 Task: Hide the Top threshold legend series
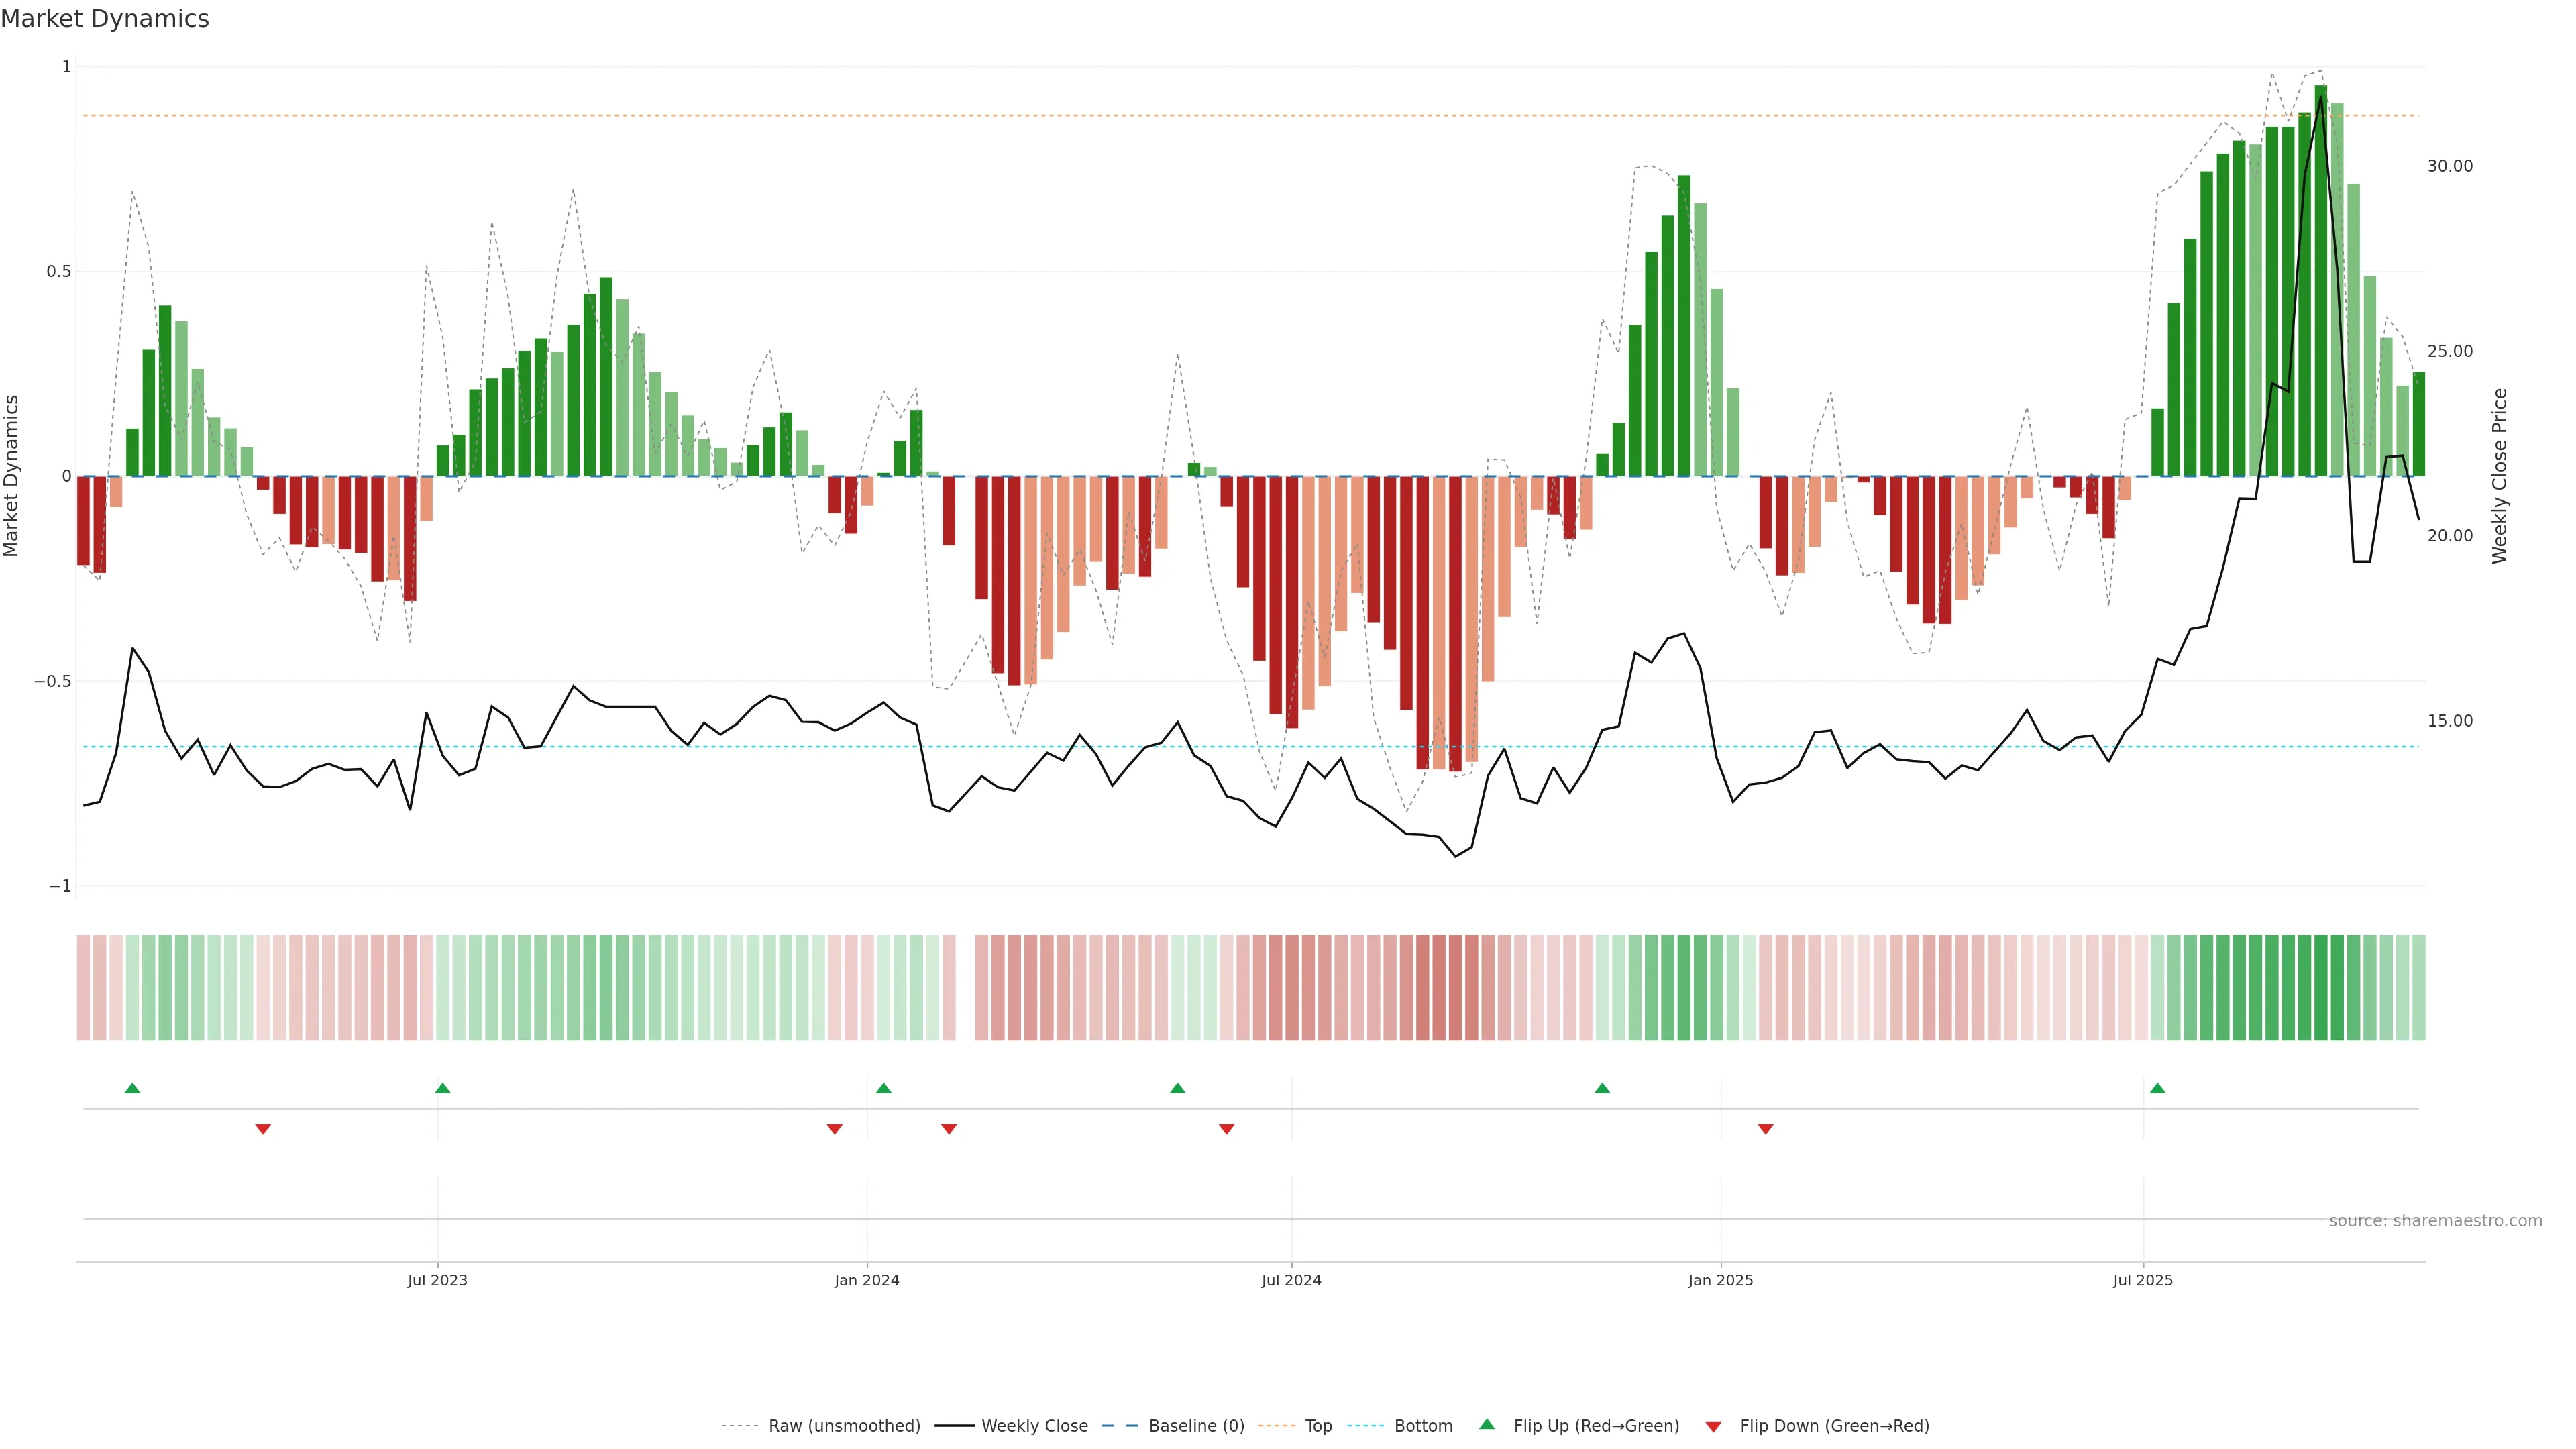coord(1318,1426)
